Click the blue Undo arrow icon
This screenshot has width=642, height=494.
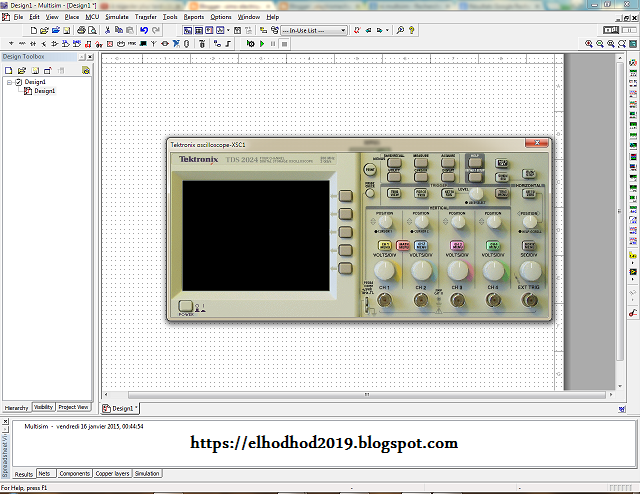[x=144, y=30]
